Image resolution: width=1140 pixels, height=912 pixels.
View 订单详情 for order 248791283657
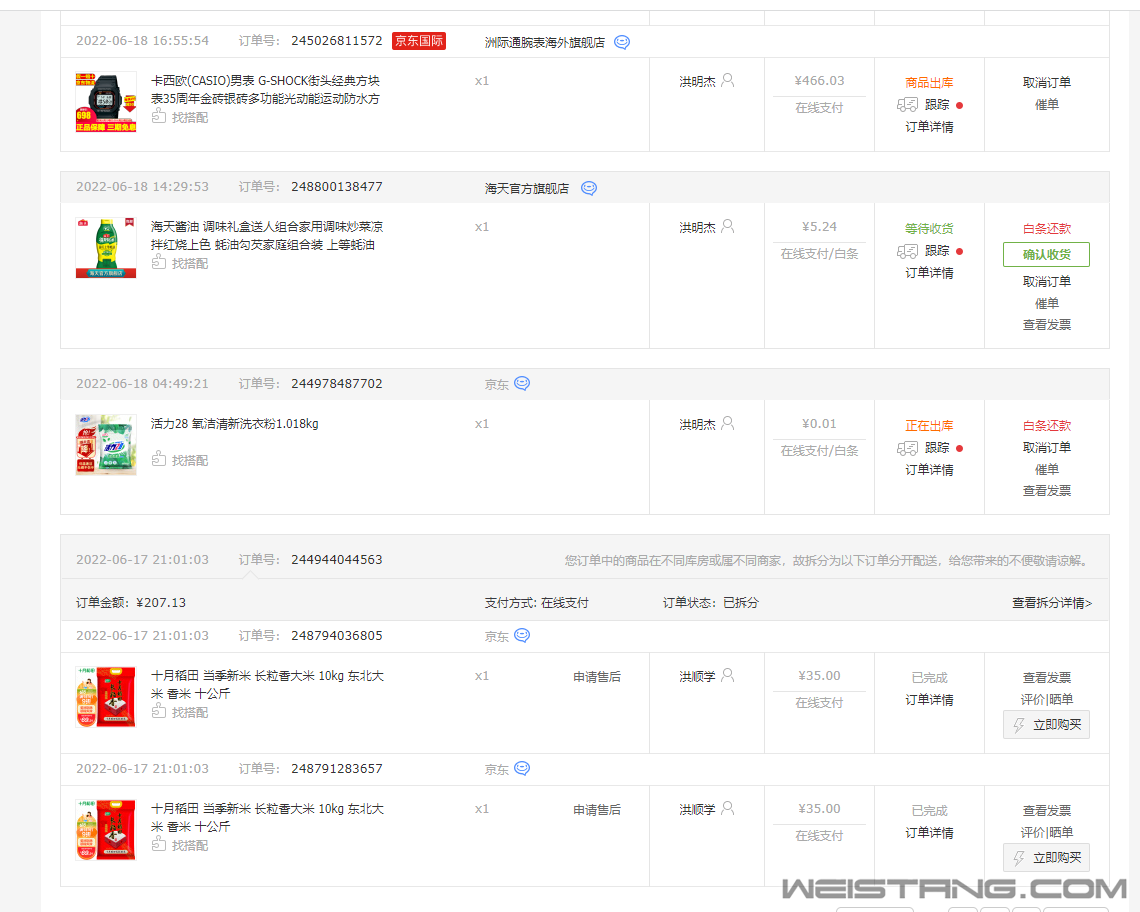(x=929, y=833)
